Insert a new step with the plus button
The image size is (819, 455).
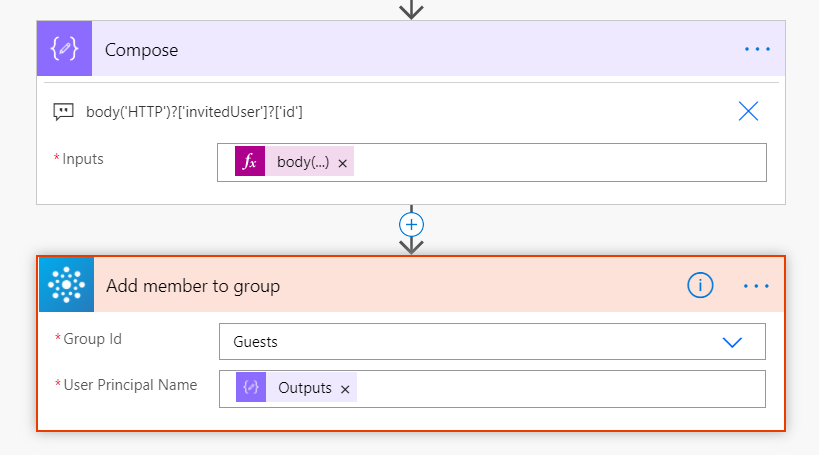[x=411, y=223]
